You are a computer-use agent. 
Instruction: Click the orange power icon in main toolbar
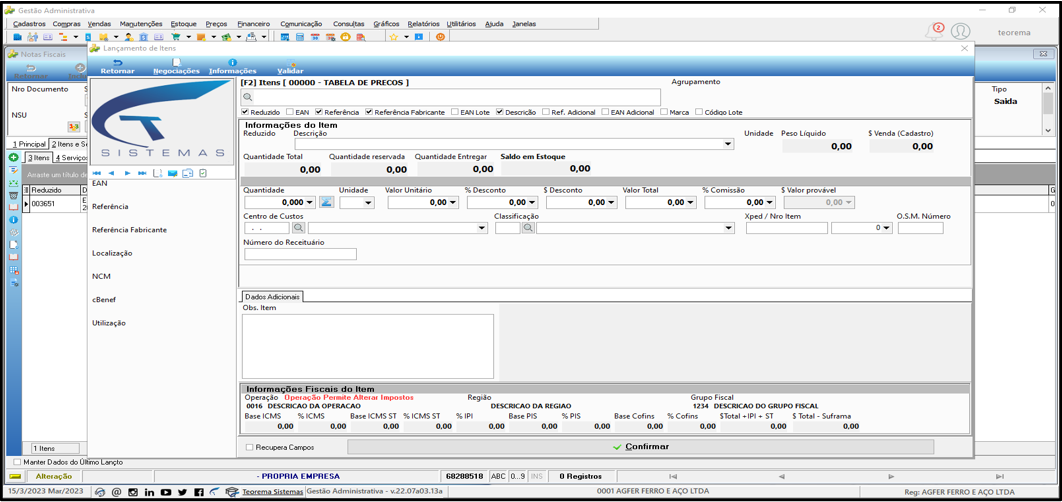pos(441,37)
